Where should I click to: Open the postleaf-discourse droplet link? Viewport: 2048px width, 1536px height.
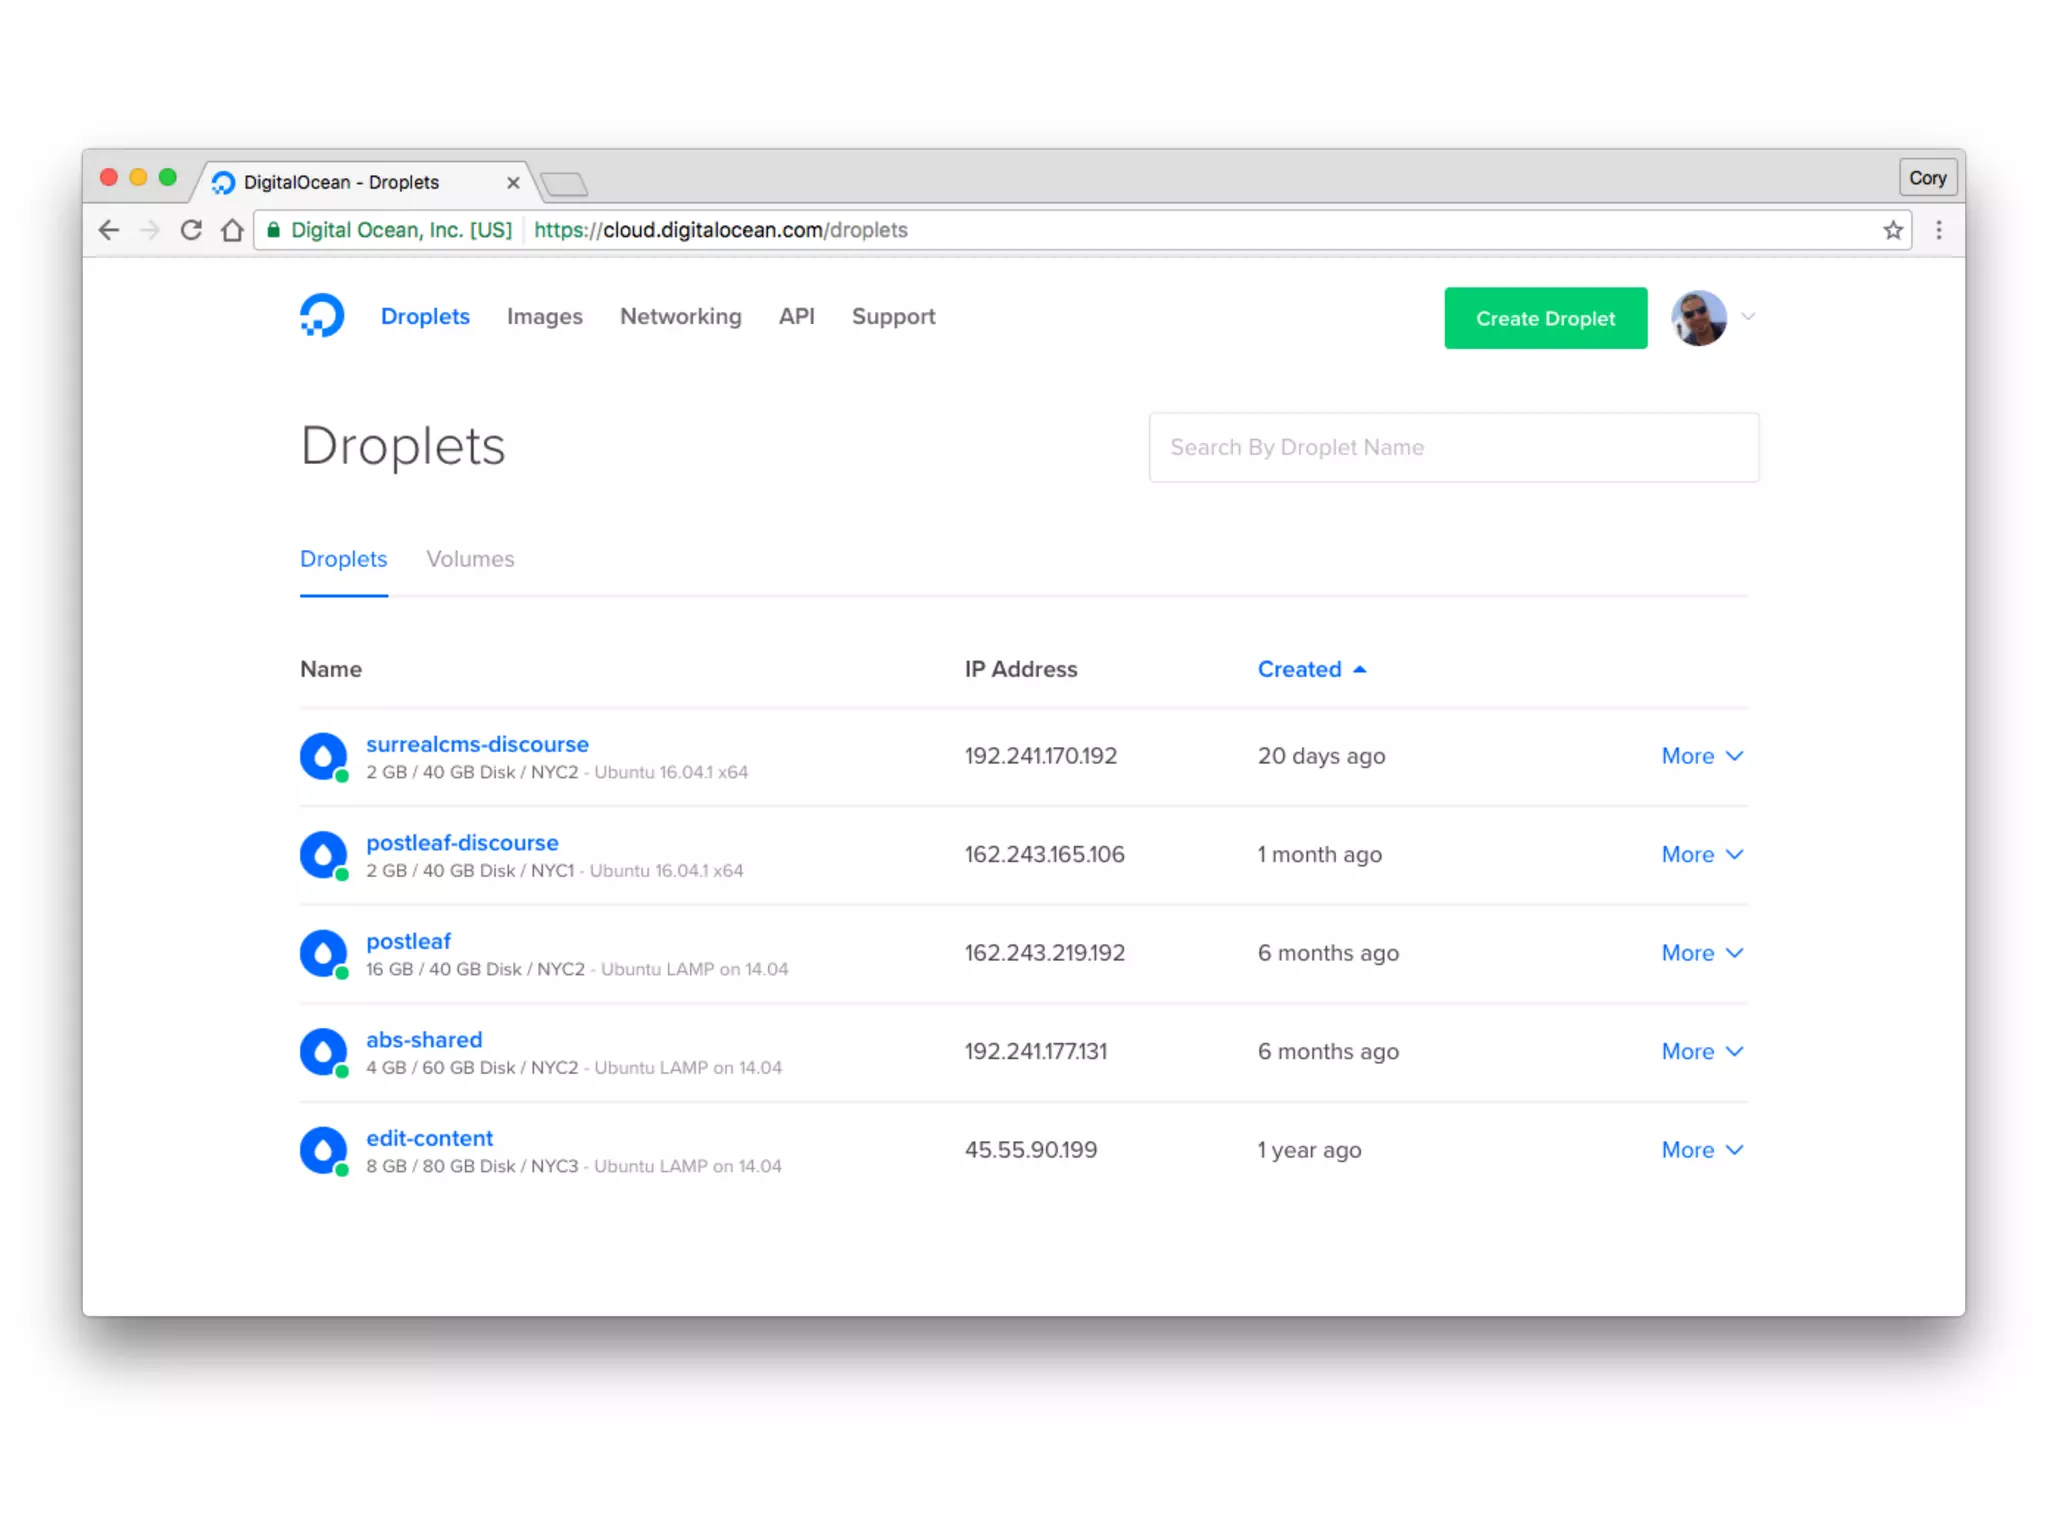click(462, 843)
